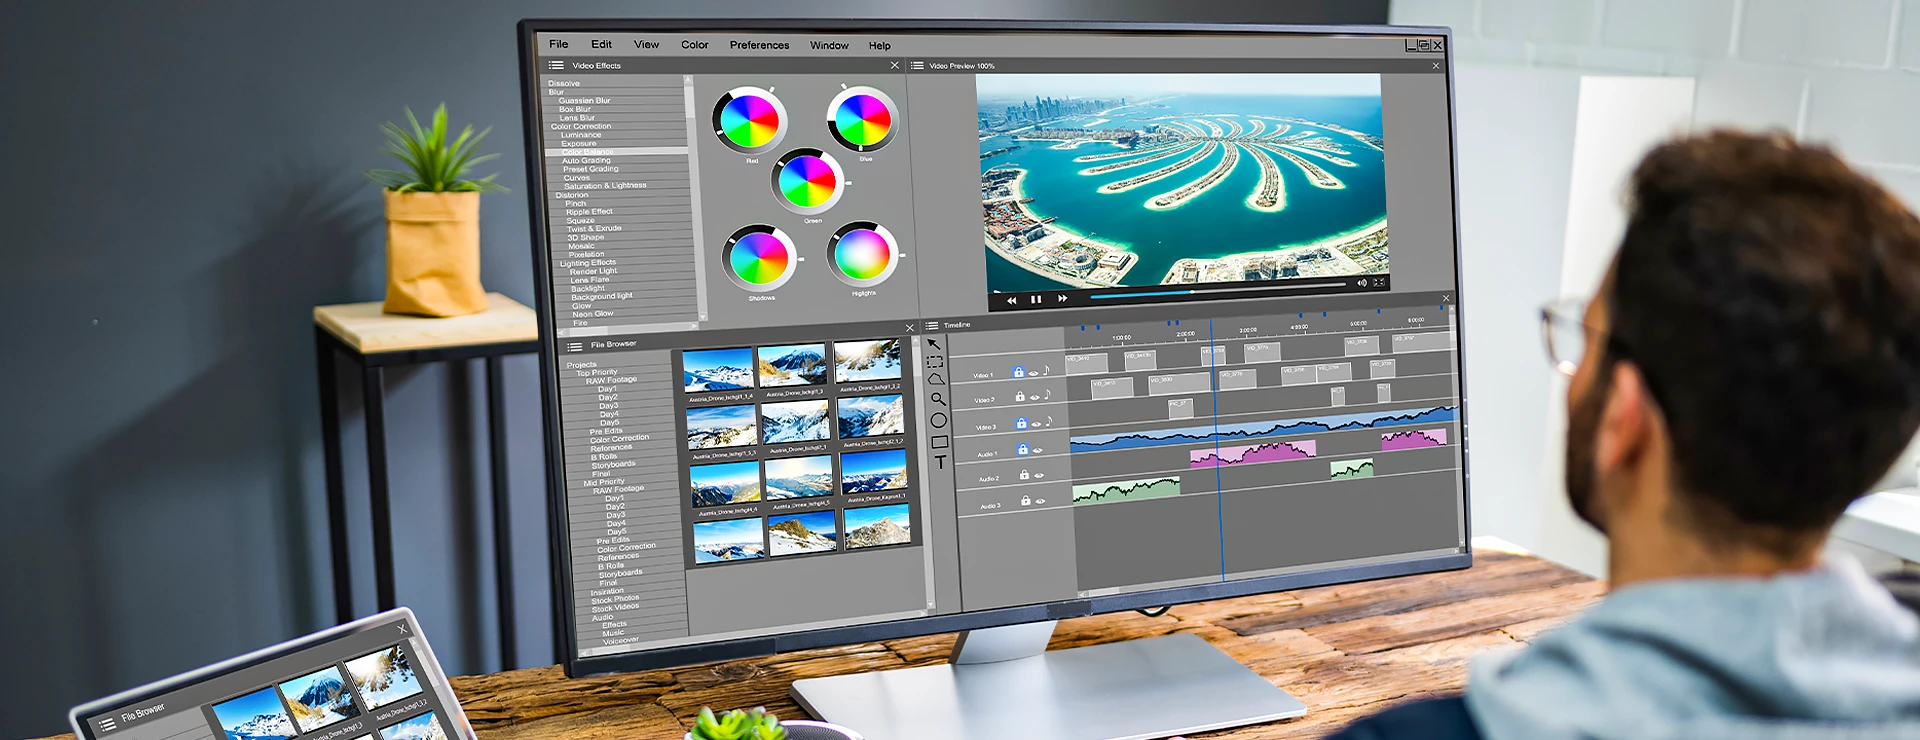Hide Video 2 track with eye icon
The image size is (1920, 740).
(x=1034, y=398)
